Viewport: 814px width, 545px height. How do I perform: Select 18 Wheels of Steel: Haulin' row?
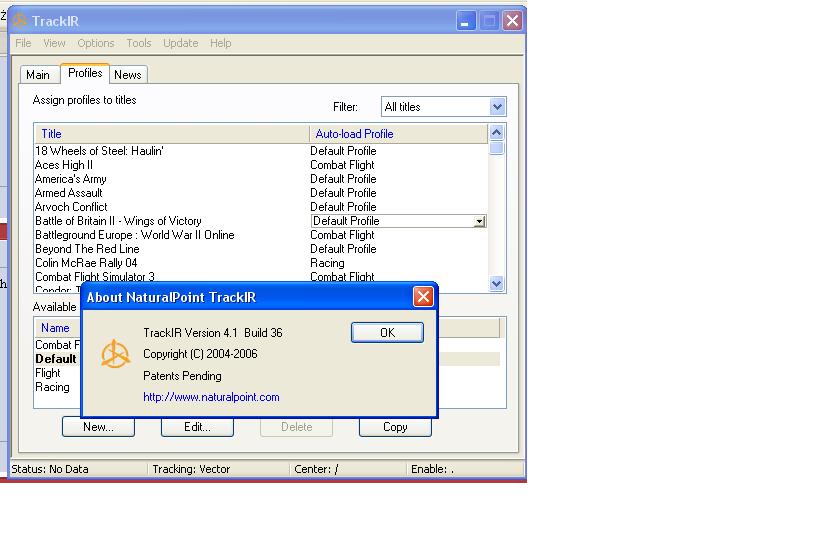99,151
